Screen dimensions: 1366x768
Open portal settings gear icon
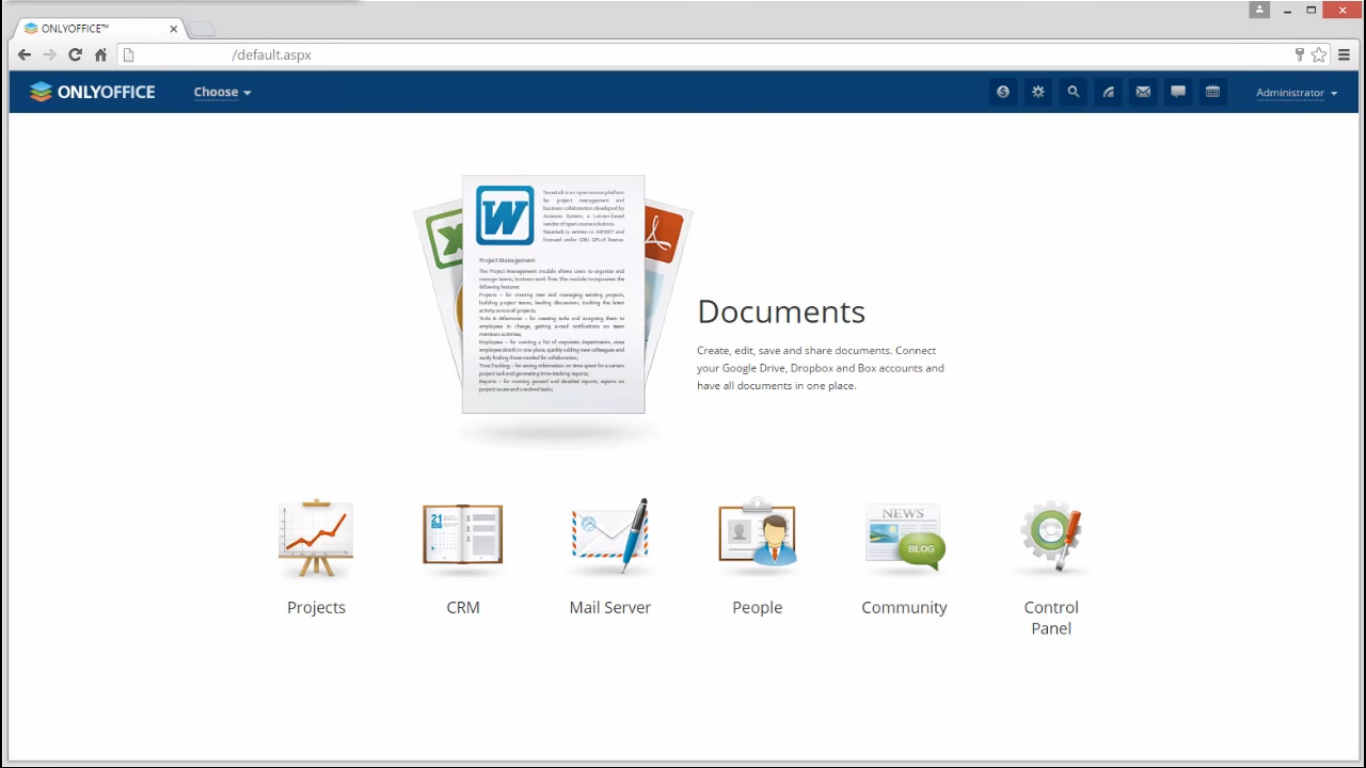(1038, 92)
